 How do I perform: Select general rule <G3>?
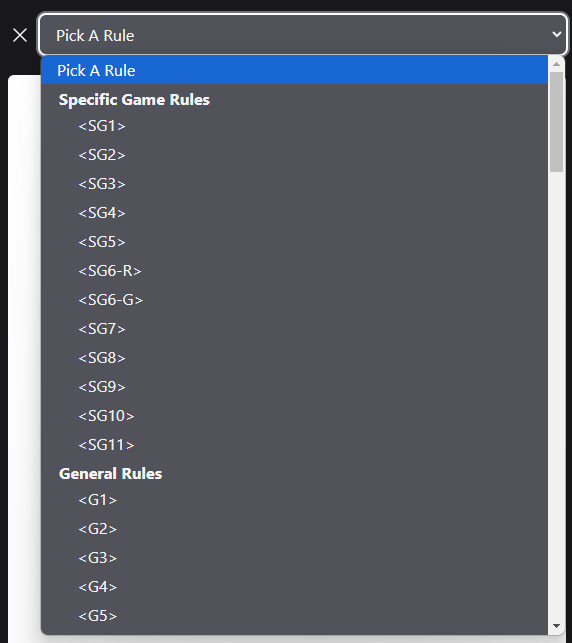click(294, 558)
